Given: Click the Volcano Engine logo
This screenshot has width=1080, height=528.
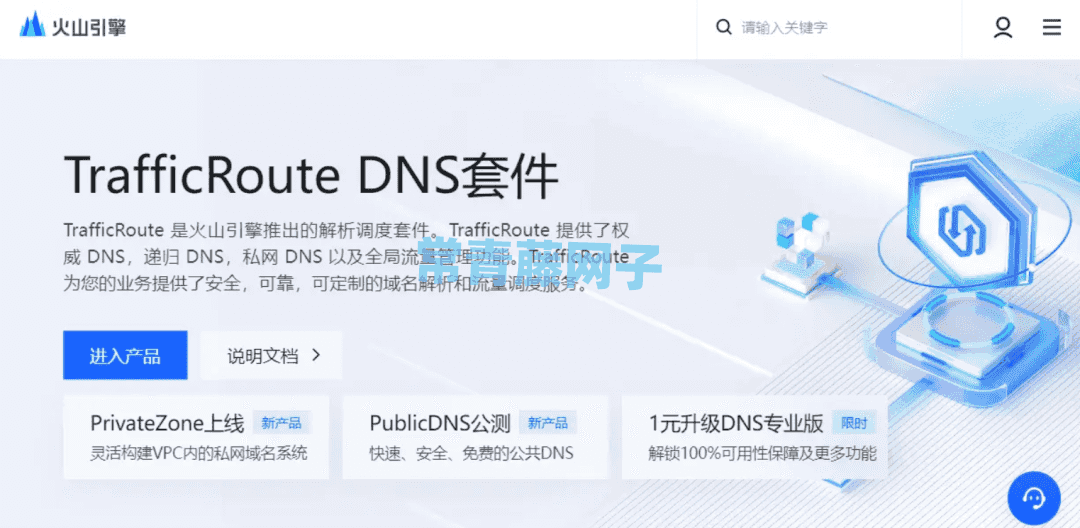Looking at the screenshot, I should (72, 26).
